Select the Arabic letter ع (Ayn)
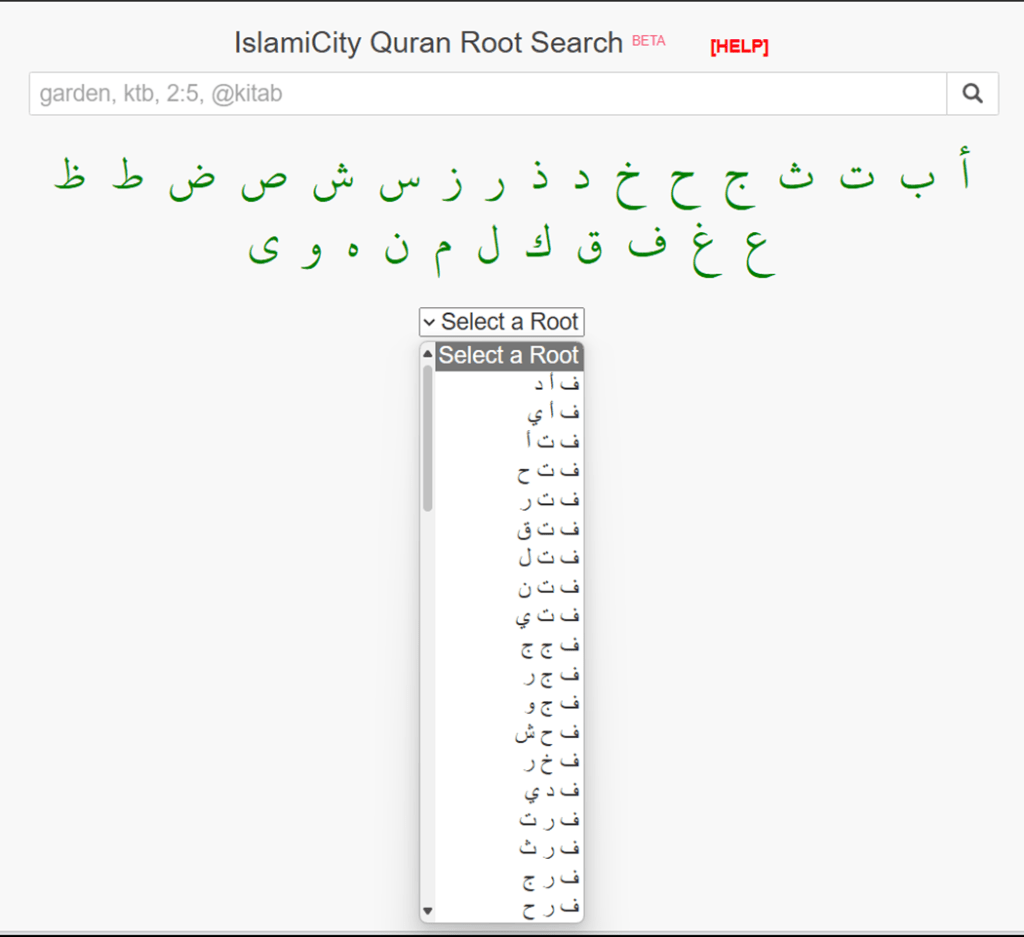The image size is (1024, 937). pyautogui.click(x=760, y=252)
